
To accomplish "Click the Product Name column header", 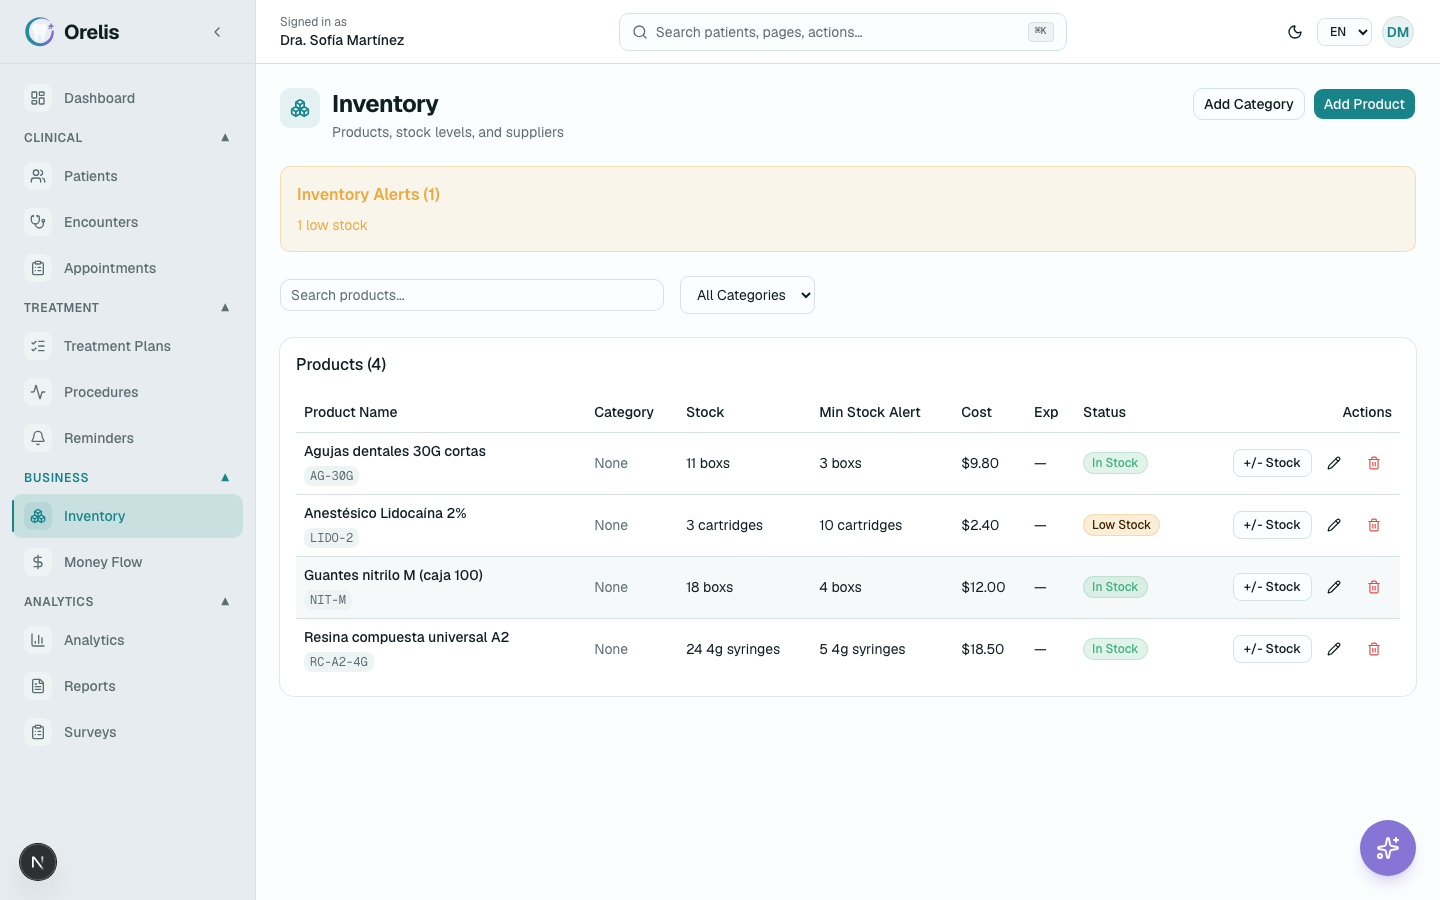I will pyautogui.click(x=351, y=412).
